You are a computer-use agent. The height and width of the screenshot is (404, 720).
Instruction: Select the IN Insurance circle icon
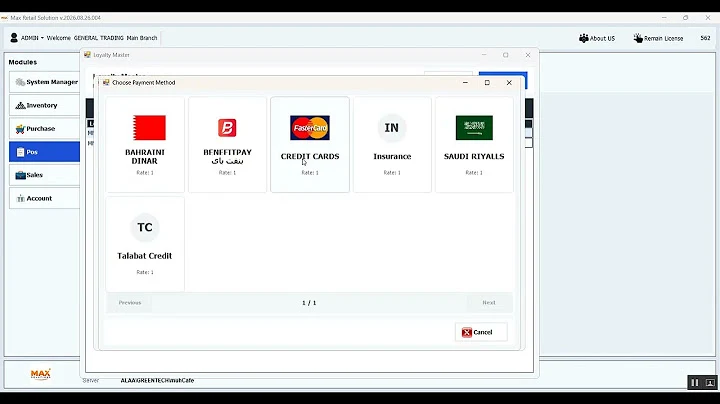click(x=392, y=128)
